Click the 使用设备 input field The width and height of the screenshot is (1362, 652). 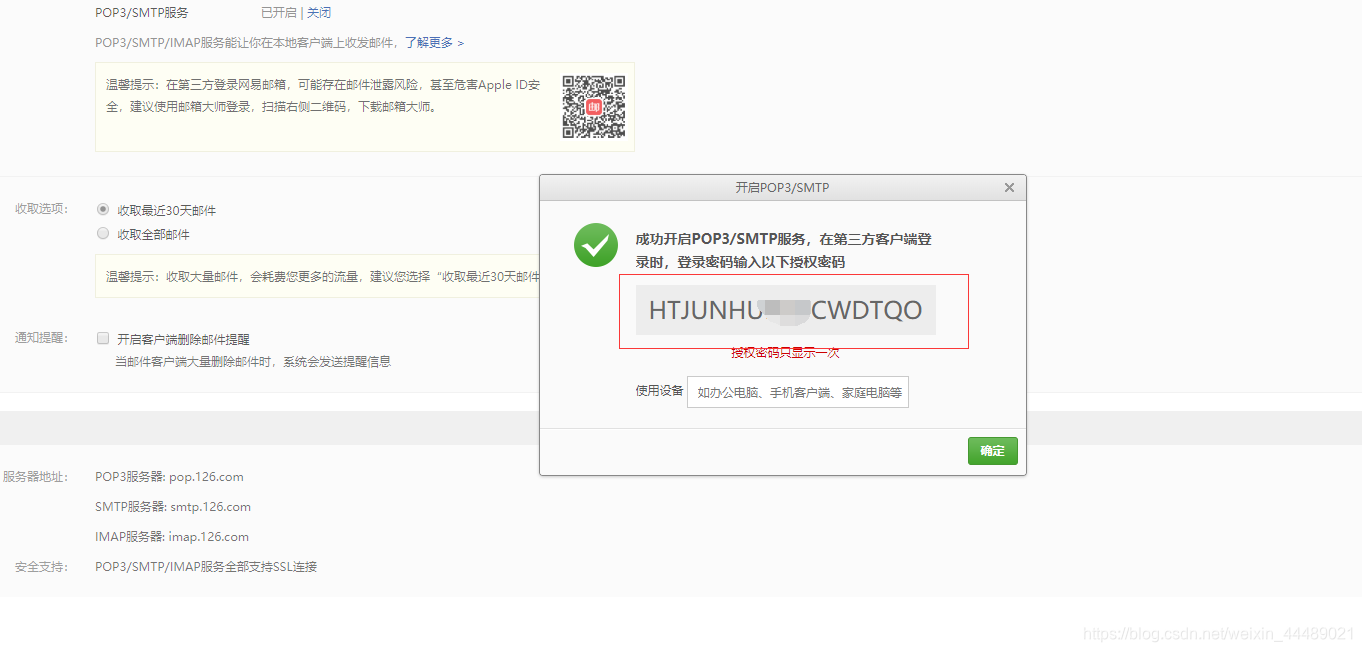pos(797,391)
